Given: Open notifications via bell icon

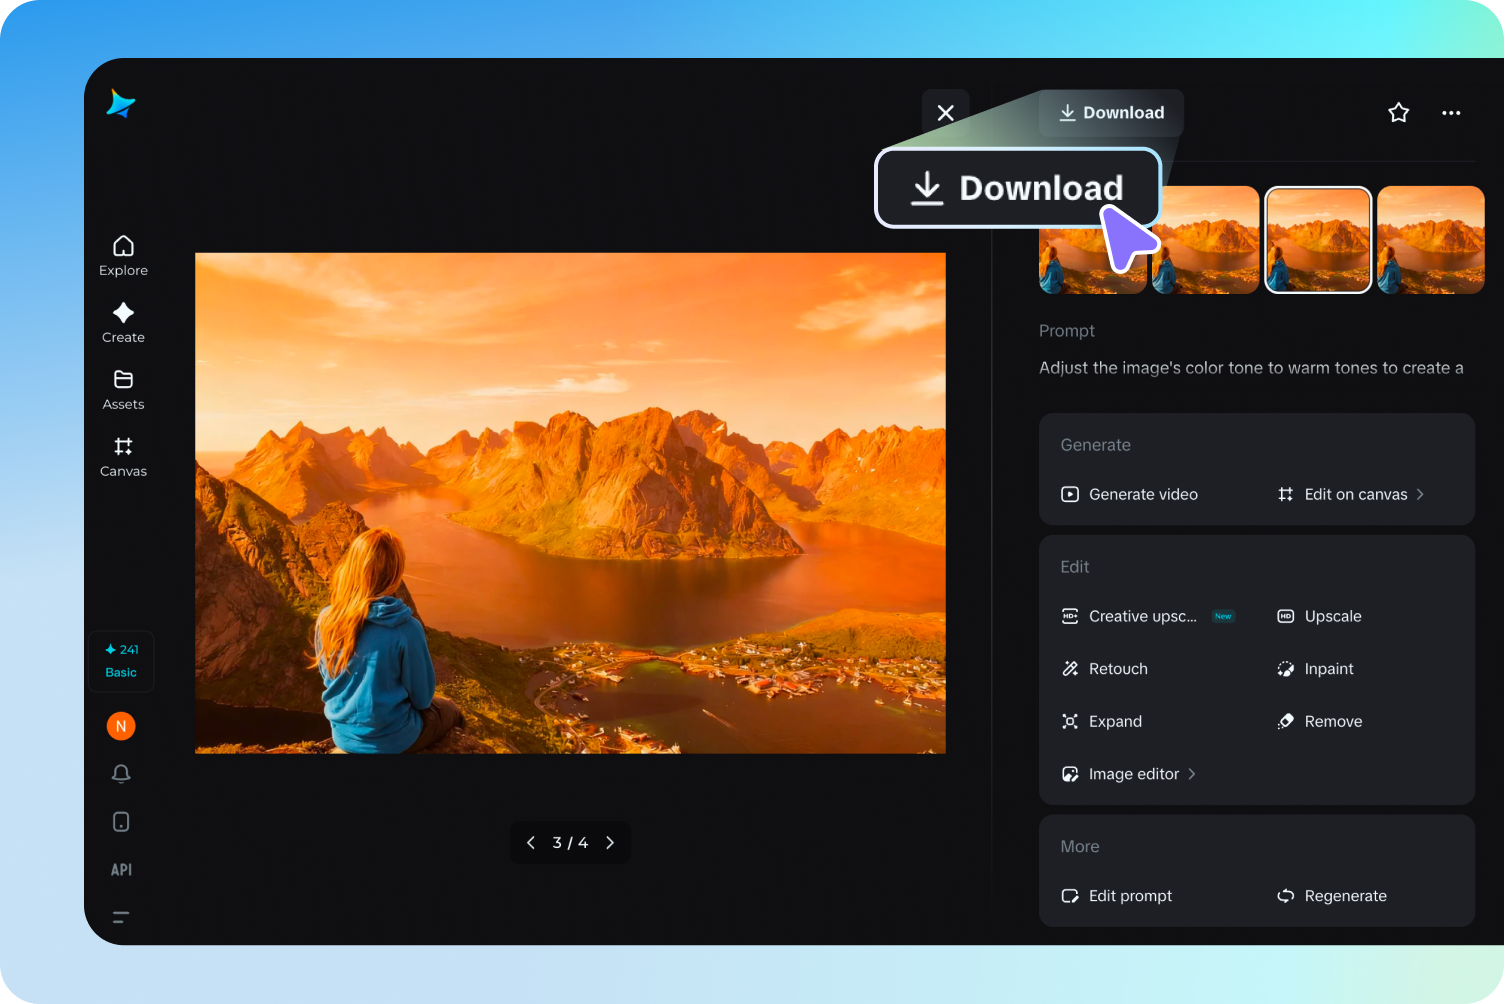Looking at the screenshot, I should pyautogui.click(x=121, y=773).
